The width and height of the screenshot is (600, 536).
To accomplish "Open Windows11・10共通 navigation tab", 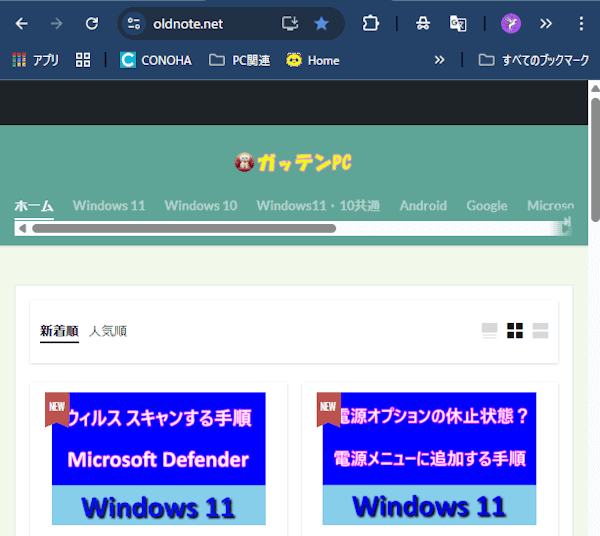I will click(318, 206).
